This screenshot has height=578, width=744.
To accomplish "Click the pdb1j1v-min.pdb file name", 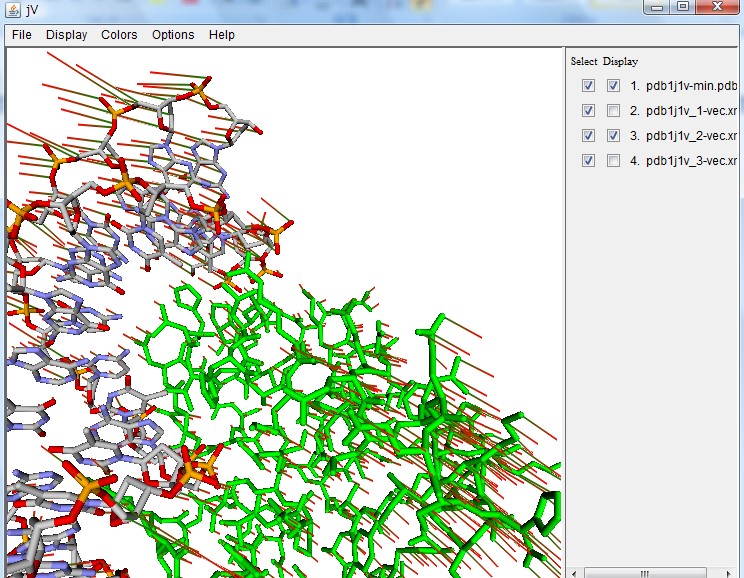I will [x=691, y=86].
